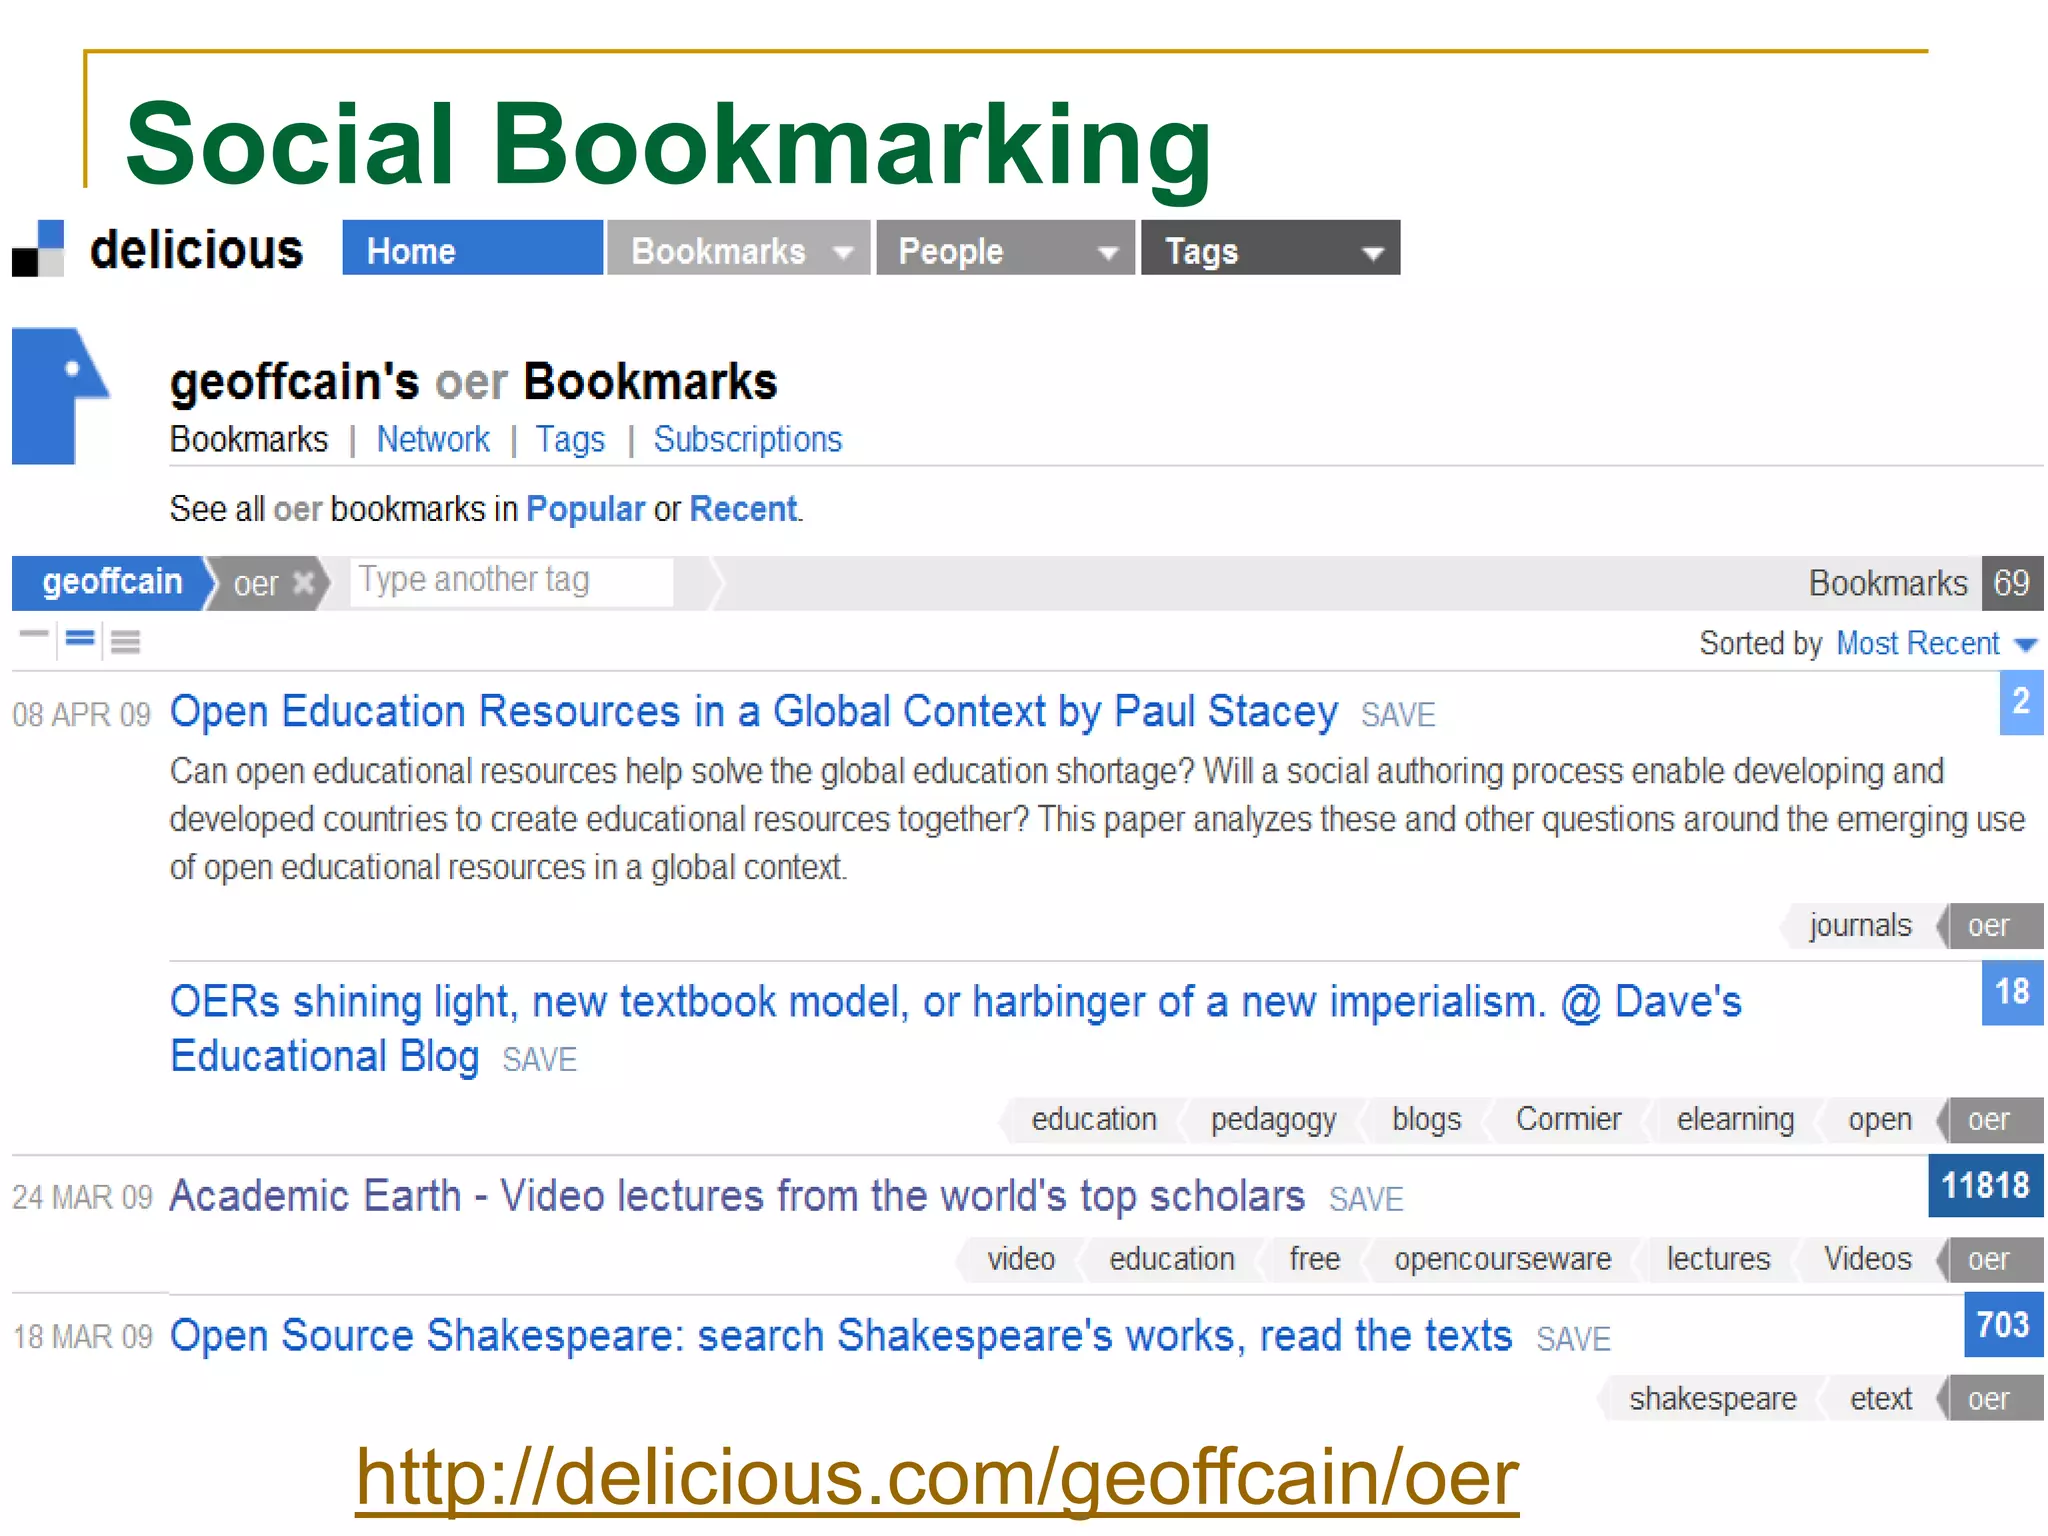Viewport: 2048px width, 1536px height.
Task: Select the free tag
Action: (1314, 1259)
